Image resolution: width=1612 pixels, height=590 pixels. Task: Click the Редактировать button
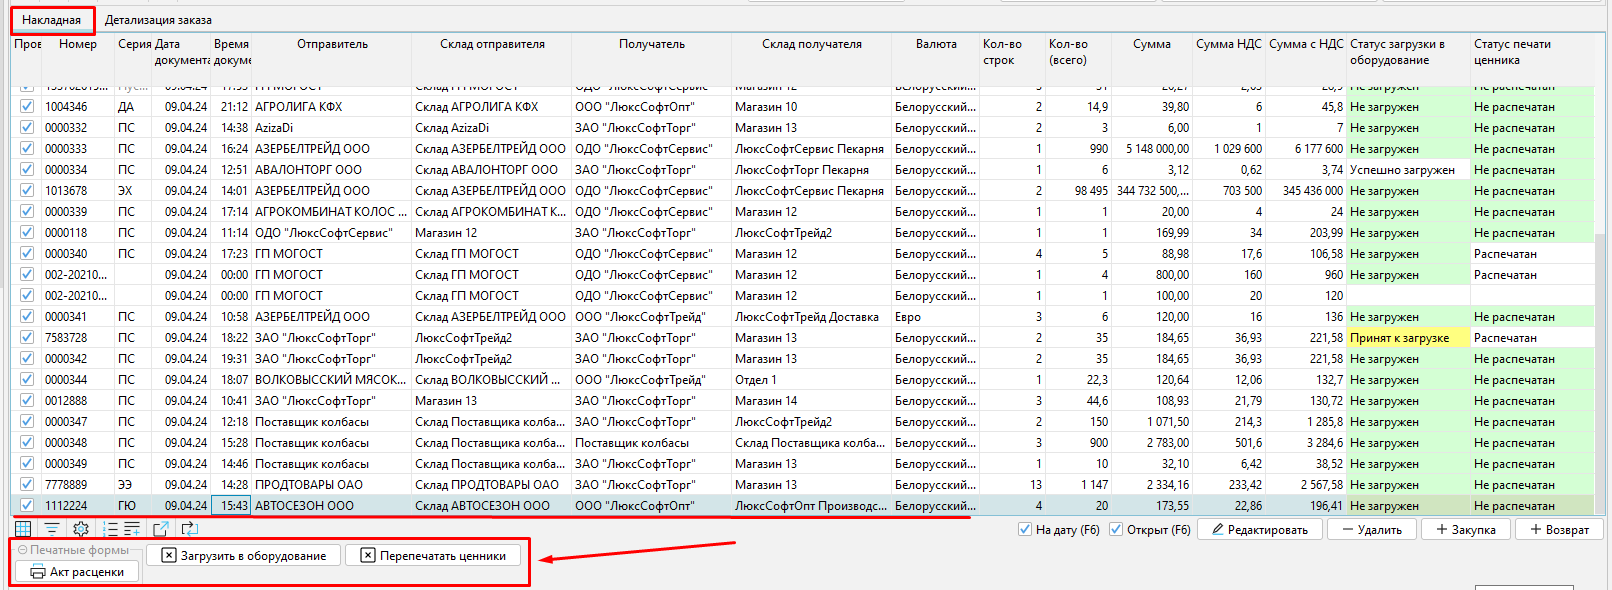(x=1258, y=530)
